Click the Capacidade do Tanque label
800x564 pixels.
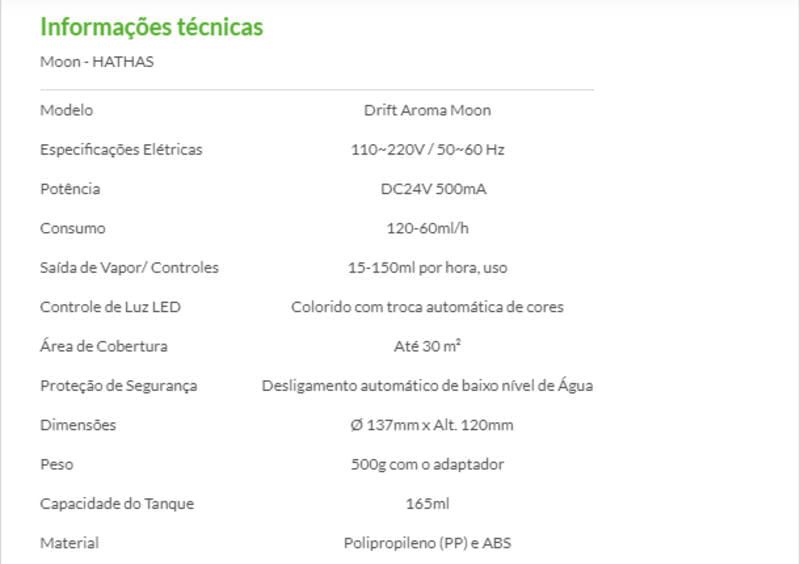pyautogui.click(x=117, y=504)
